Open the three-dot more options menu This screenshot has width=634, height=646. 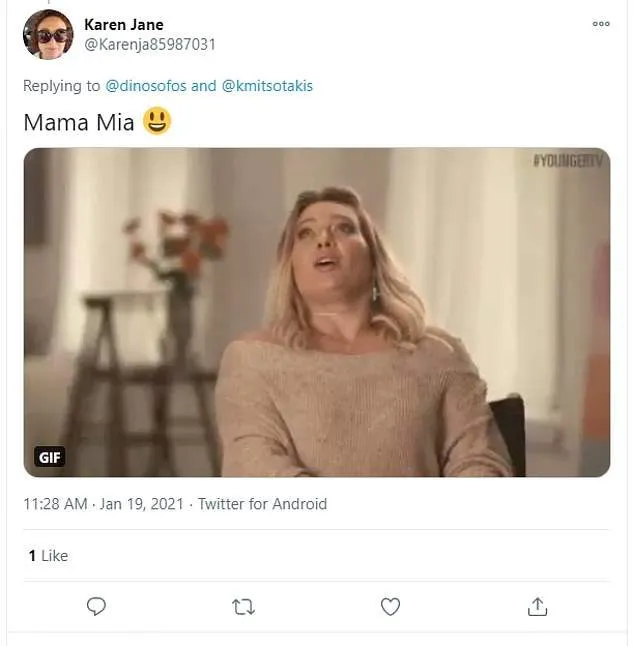[x=601, y=24]
